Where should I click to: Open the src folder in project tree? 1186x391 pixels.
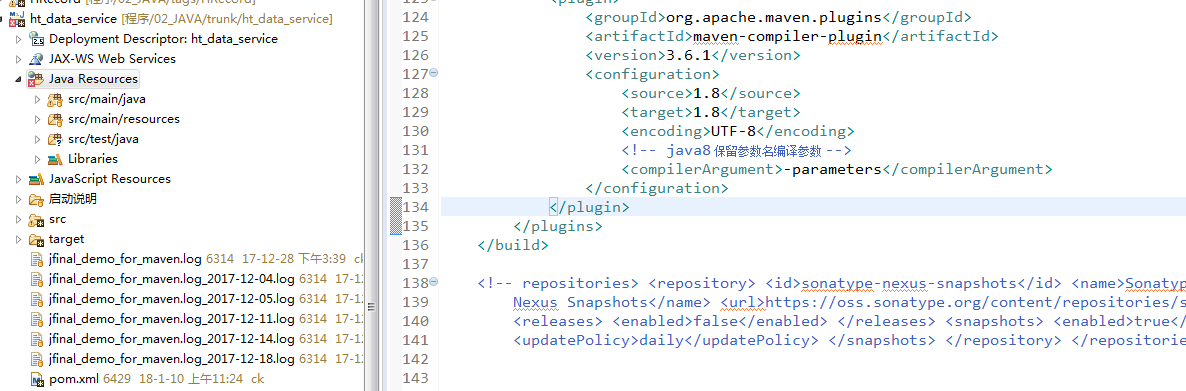pos(57,219)
